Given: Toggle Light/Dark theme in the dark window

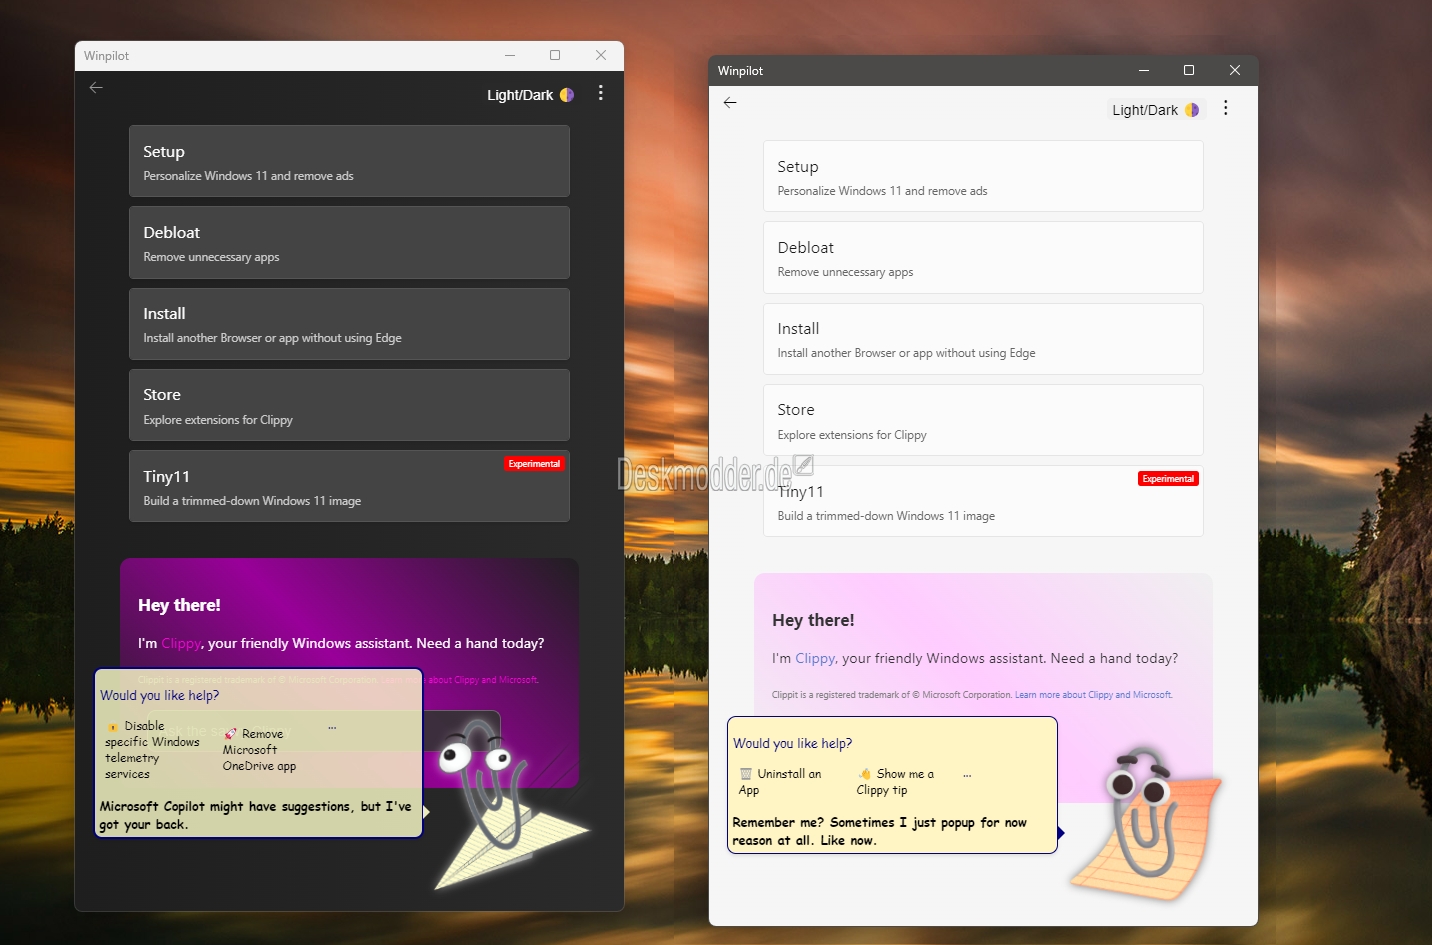Looking at the screenshot, I should click(x=530, y=95).
